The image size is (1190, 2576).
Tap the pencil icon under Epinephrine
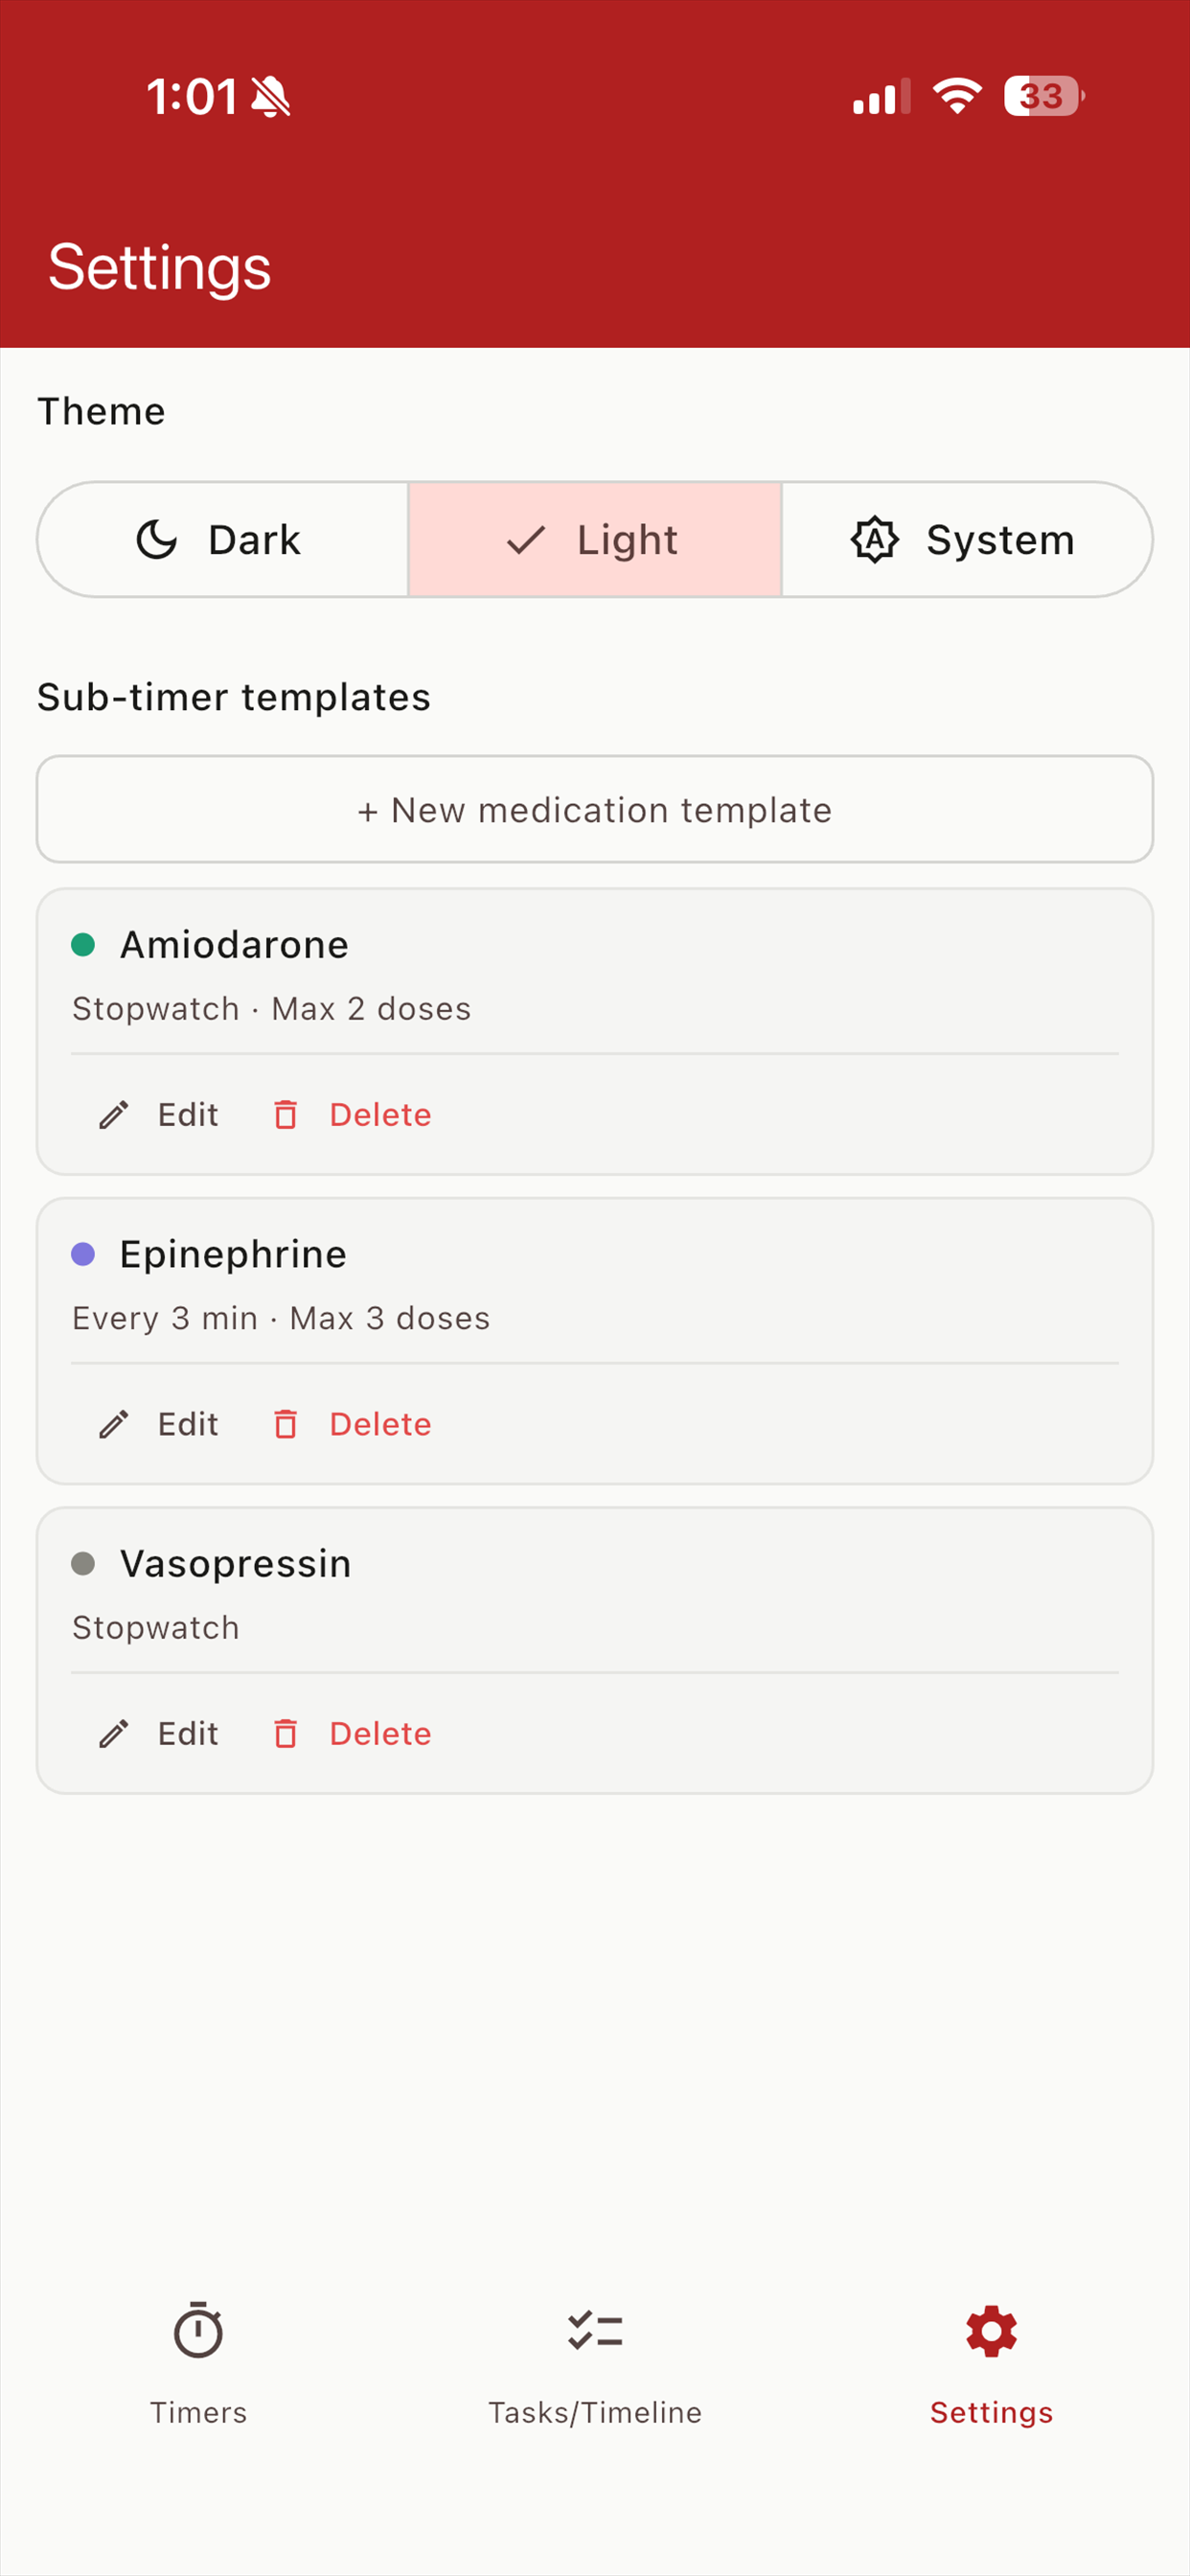click(x=114, y=1424)
